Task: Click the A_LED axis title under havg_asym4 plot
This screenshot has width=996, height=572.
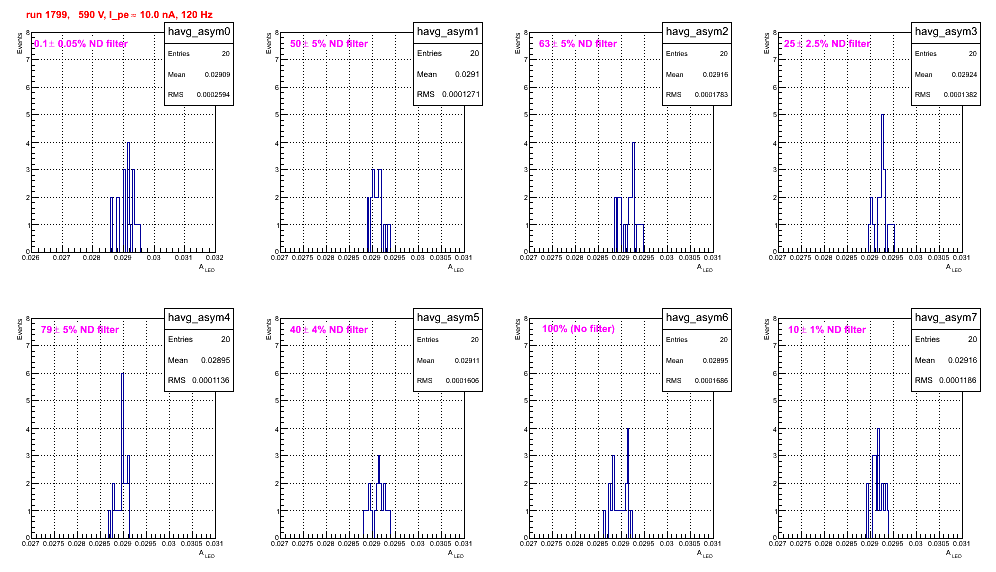Action: coord(207,554)
